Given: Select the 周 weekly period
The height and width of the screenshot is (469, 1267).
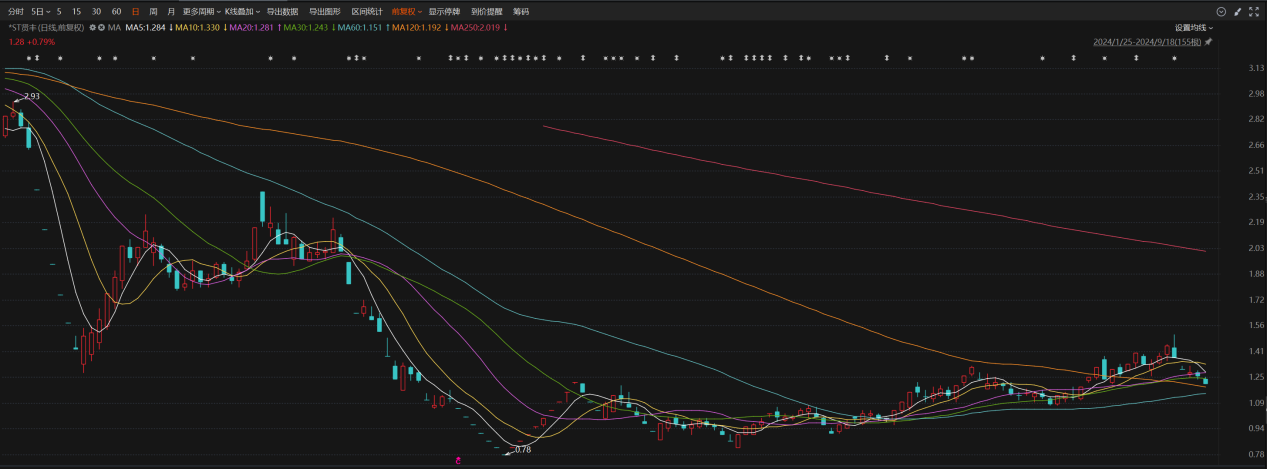Looking at the screenshot, I should pos(153,12).
